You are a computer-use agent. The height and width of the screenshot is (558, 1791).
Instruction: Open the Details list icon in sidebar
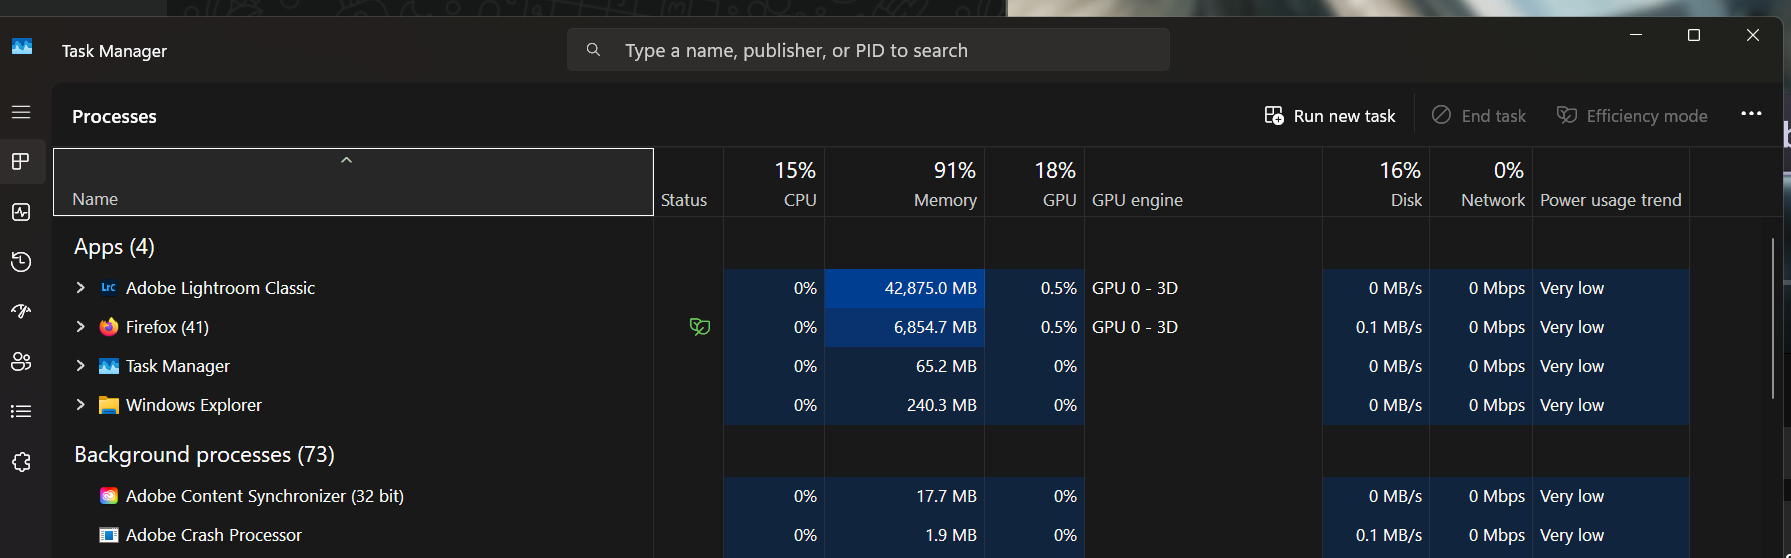(21, 411)
